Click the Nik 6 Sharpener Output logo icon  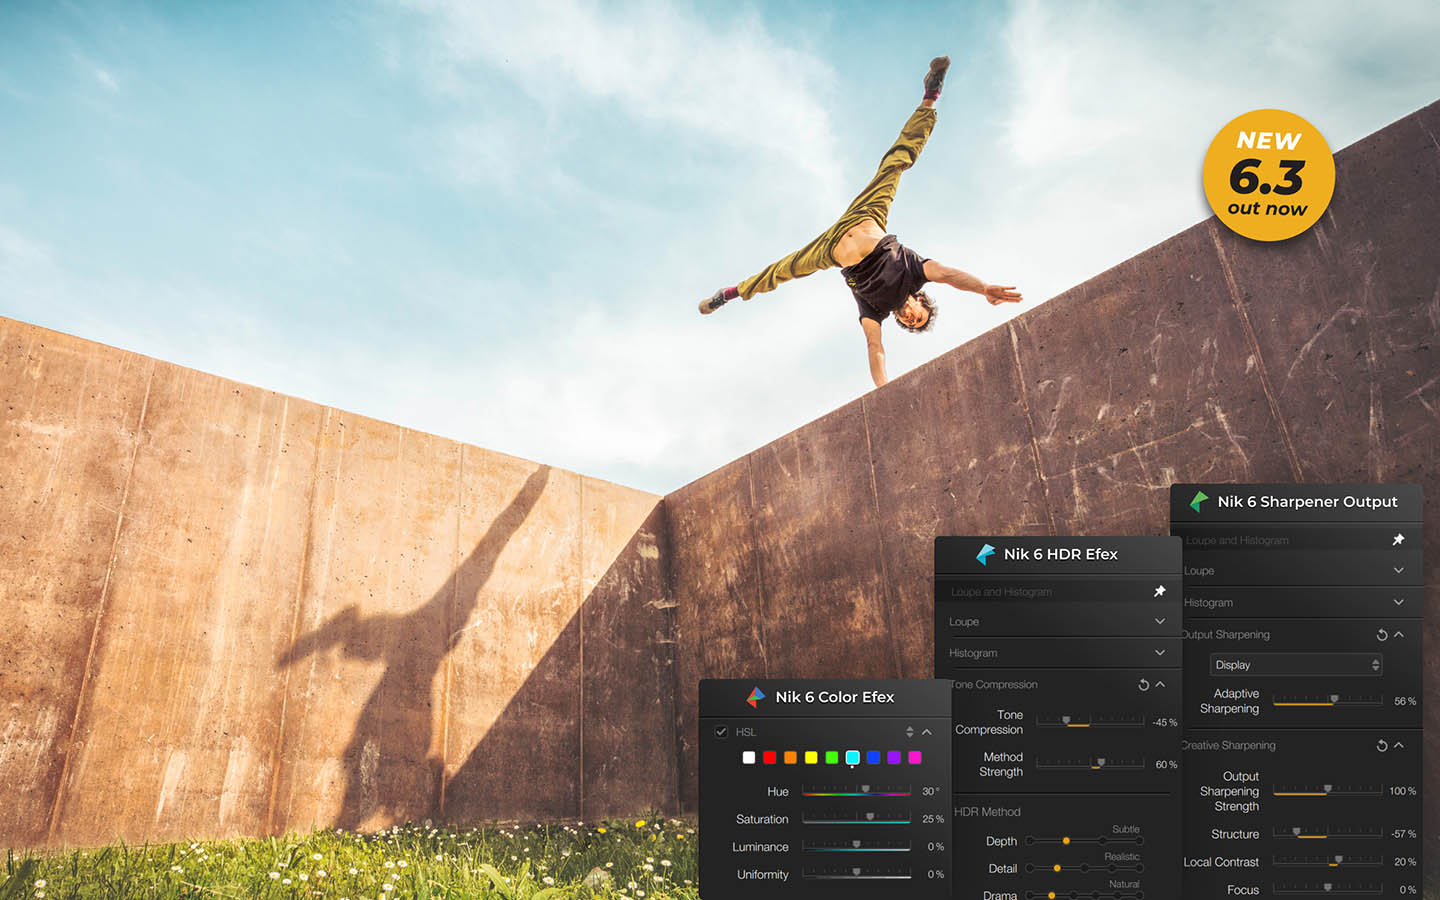pyautogui.click(x=1199, y=501)
